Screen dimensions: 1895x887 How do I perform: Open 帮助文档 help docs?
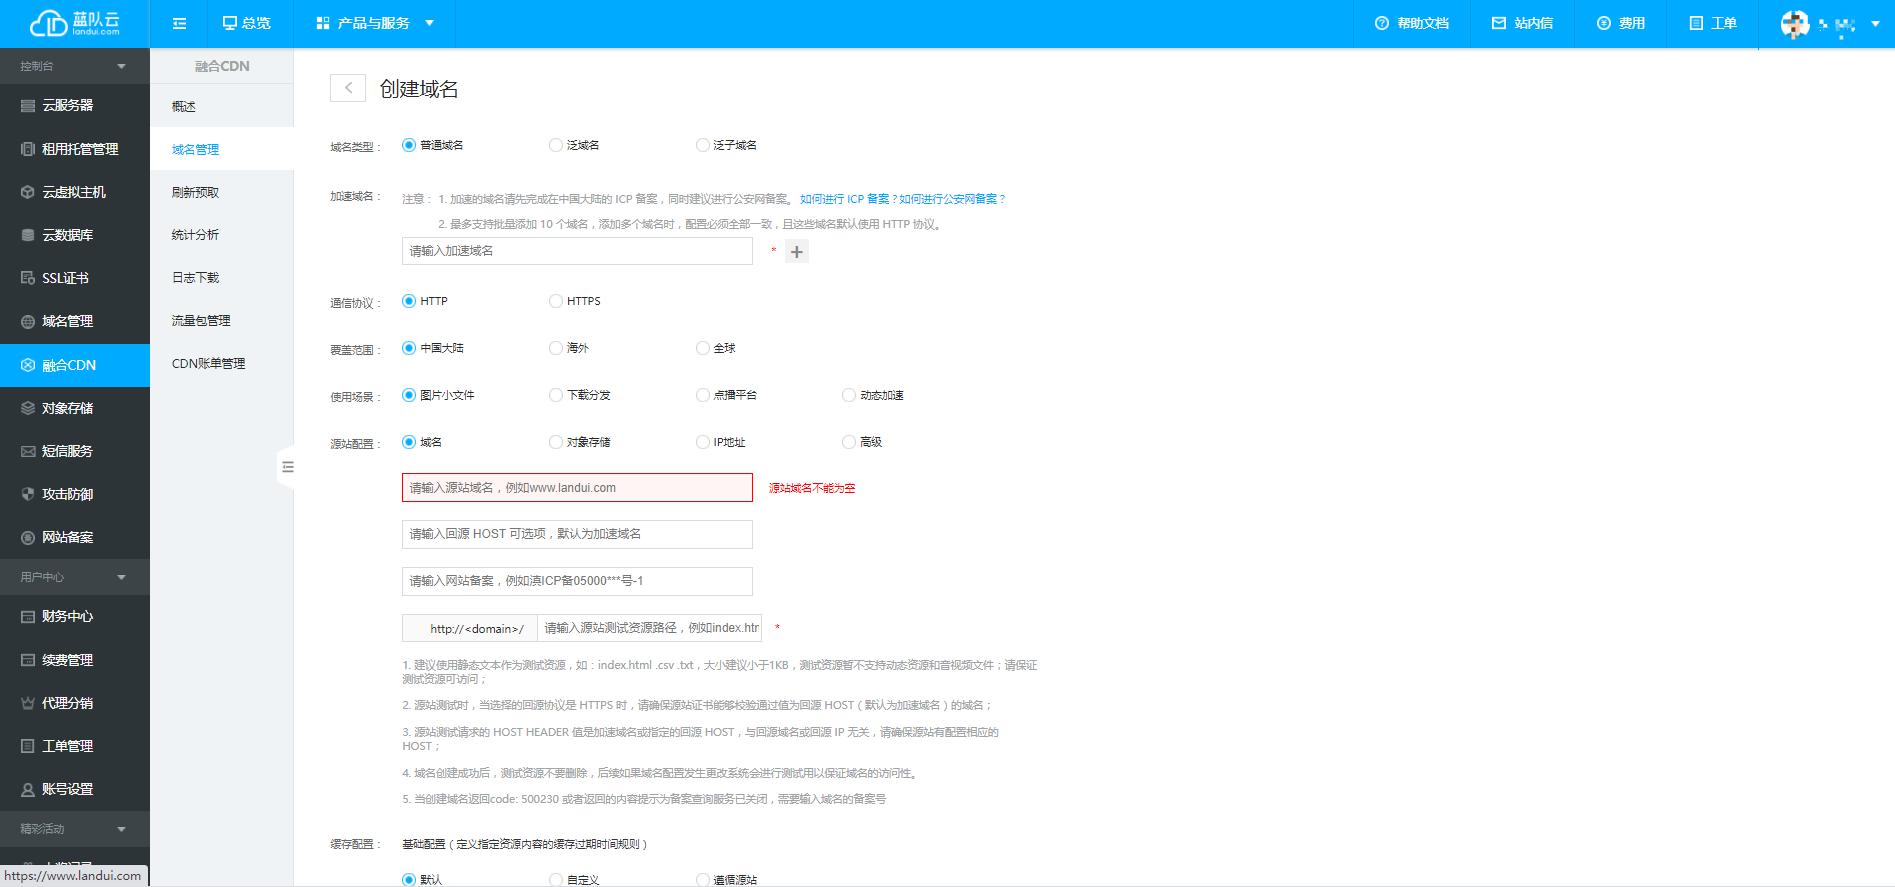click(x=1411, y=23)
